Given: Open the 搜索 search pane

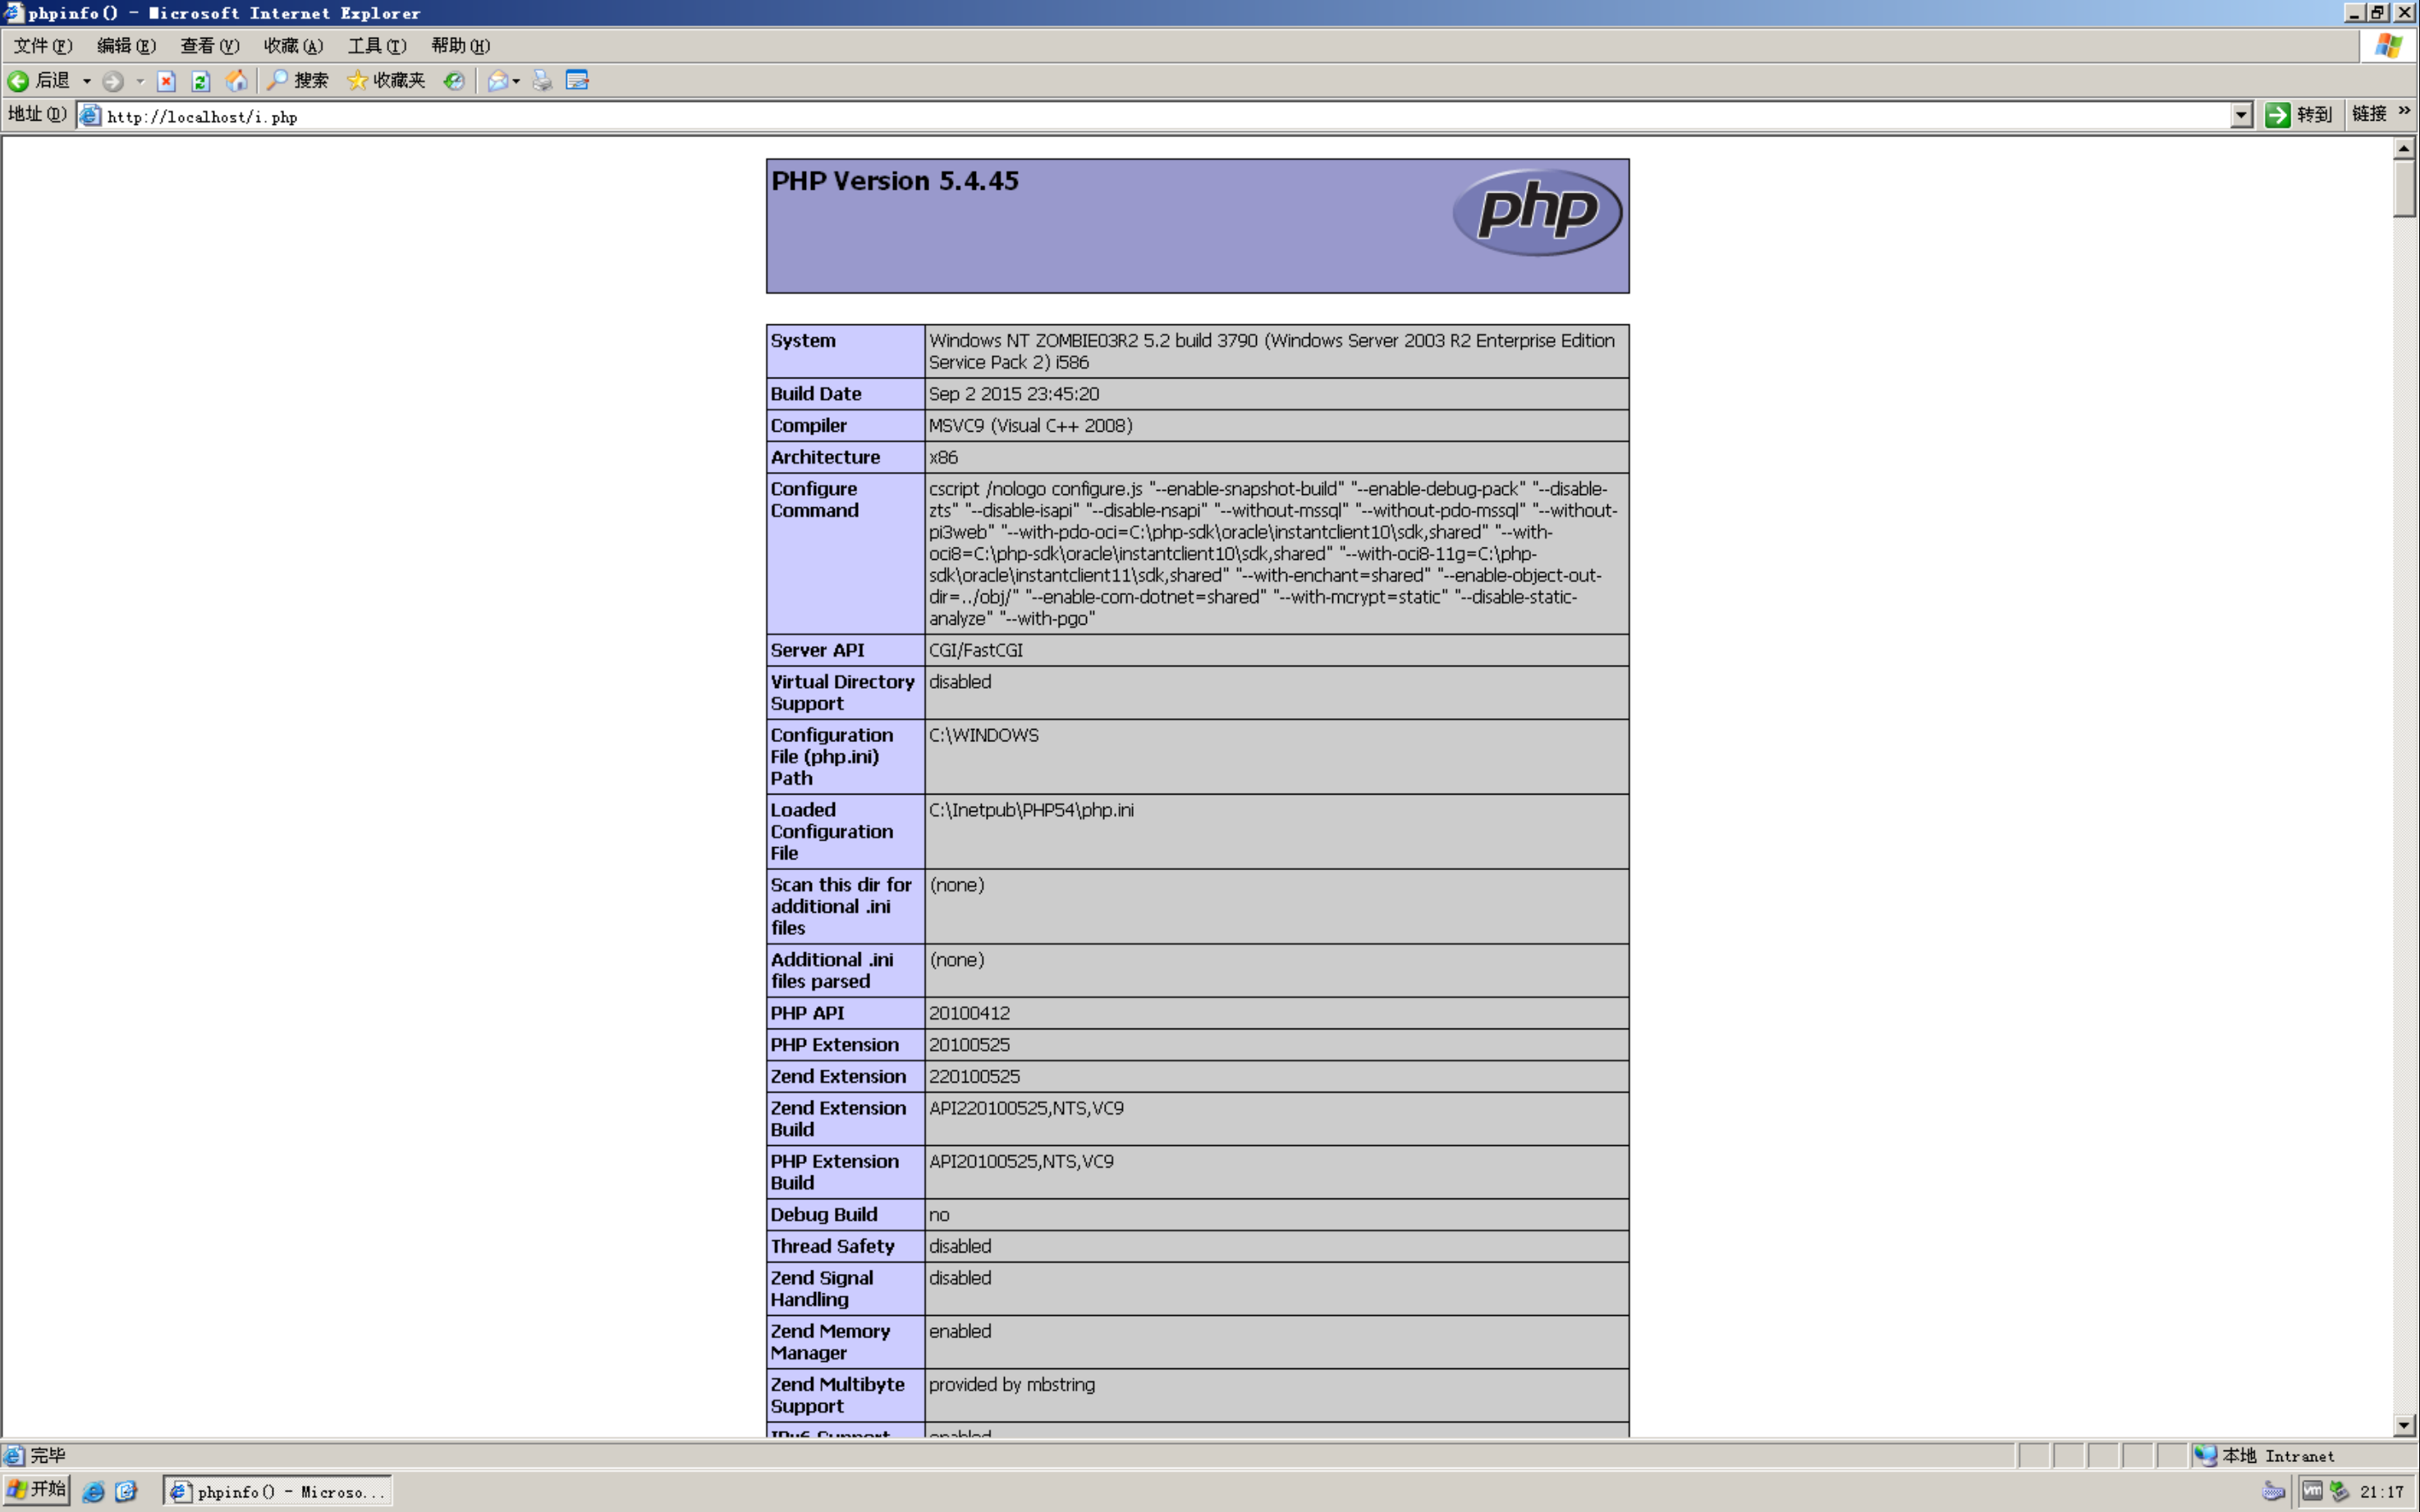Looking at the screenshot, I should coord(297,81).
